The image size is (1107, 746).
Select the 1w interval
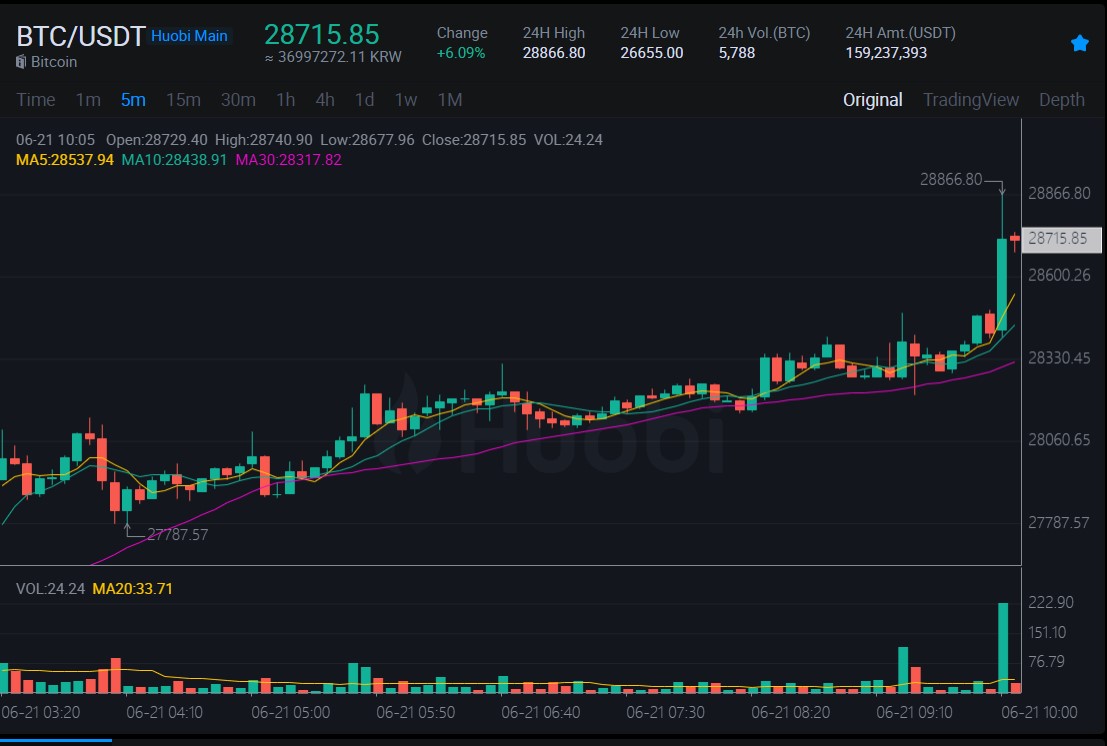coord(405,100)
